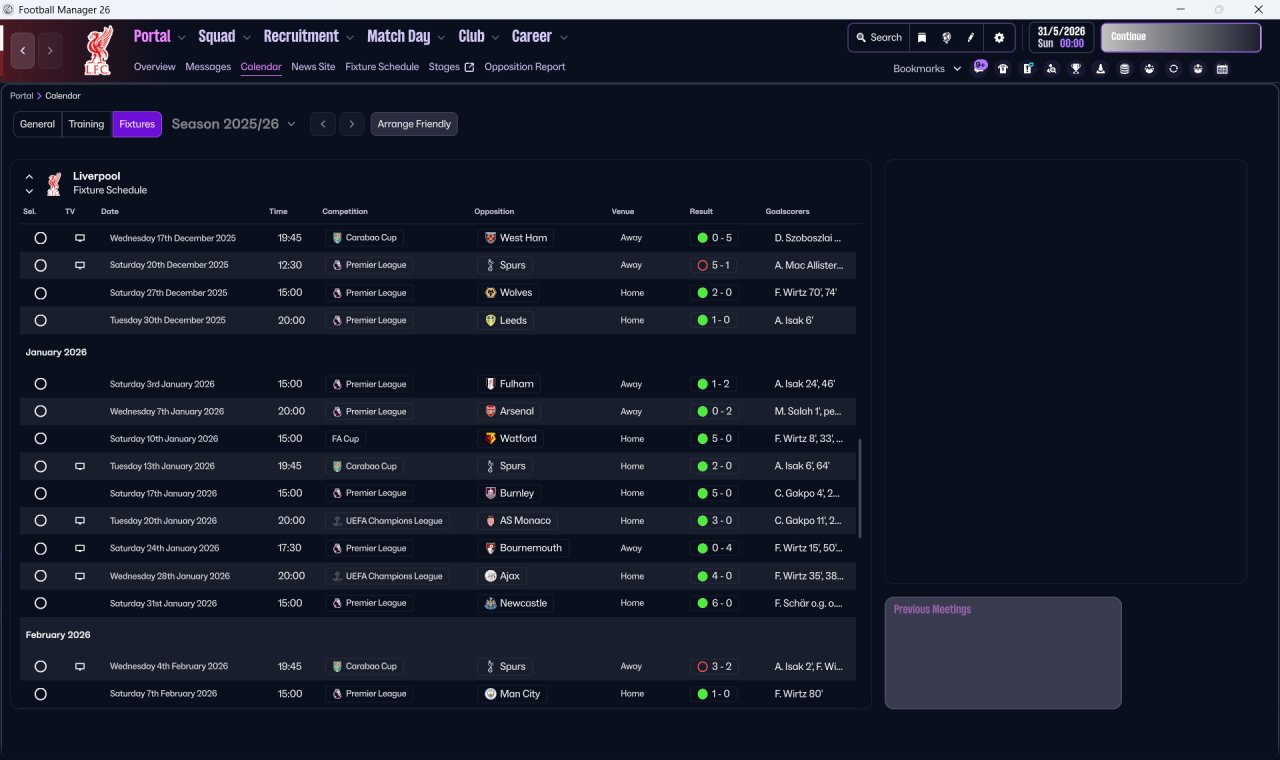Viewport: 1280px width, 760px height.
Task: Open the messages bubble with 9+ badge
Action: [980, 67]
